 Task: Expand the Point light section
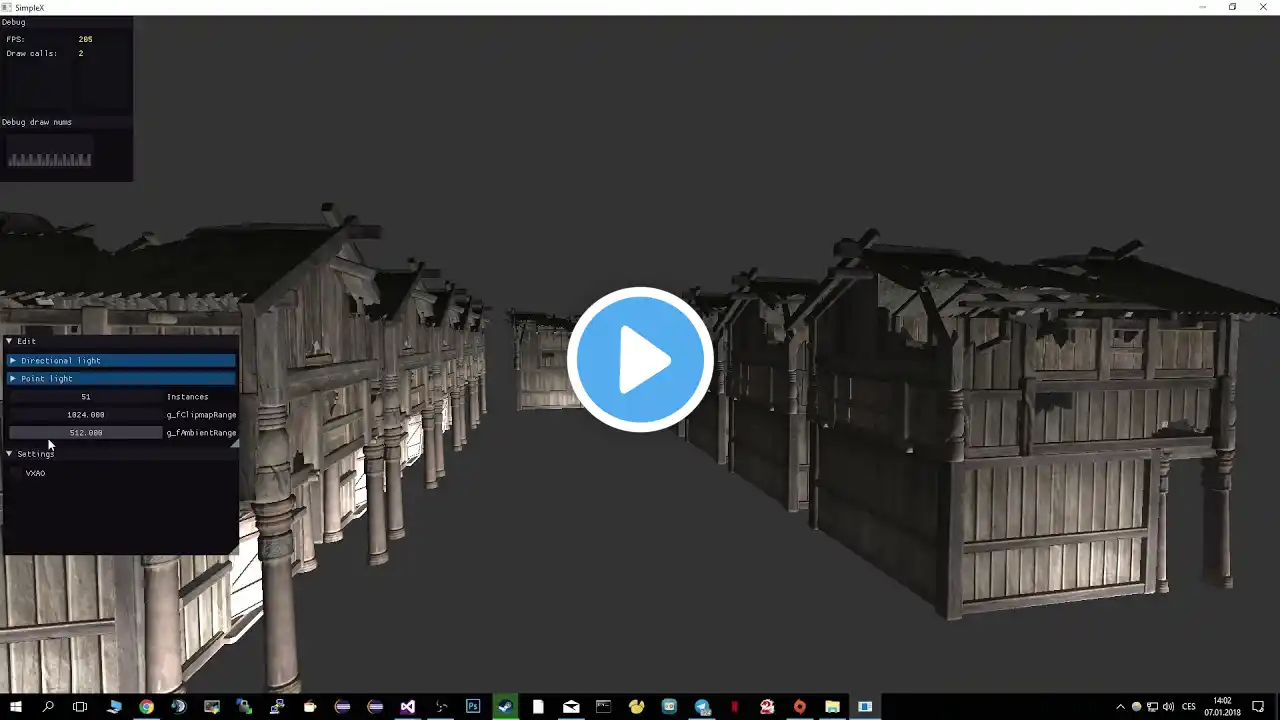(x=122, y=378)
